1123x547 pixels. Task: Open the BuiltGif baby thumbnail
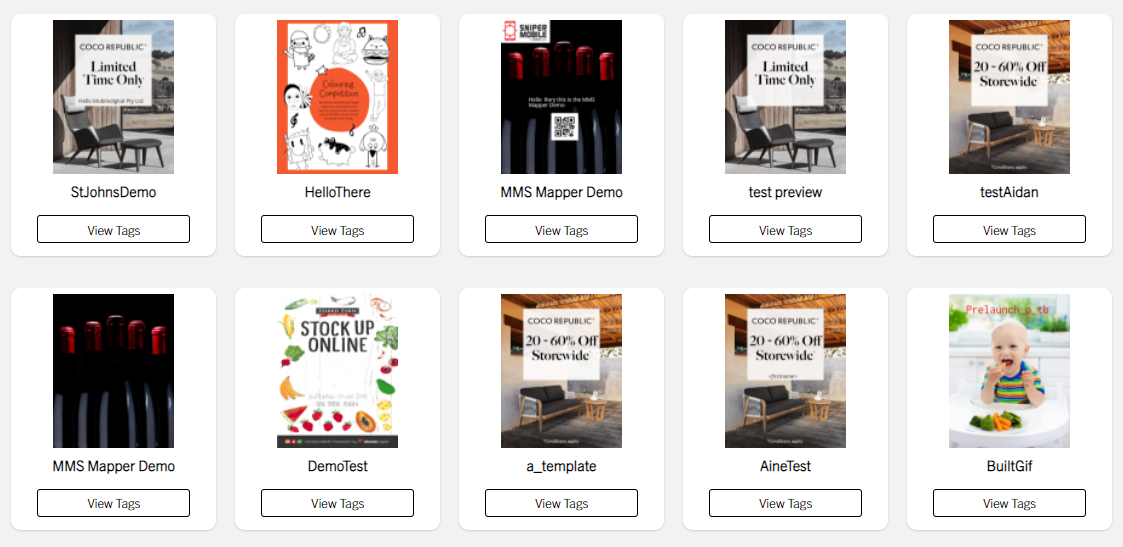pos(1010,371)
